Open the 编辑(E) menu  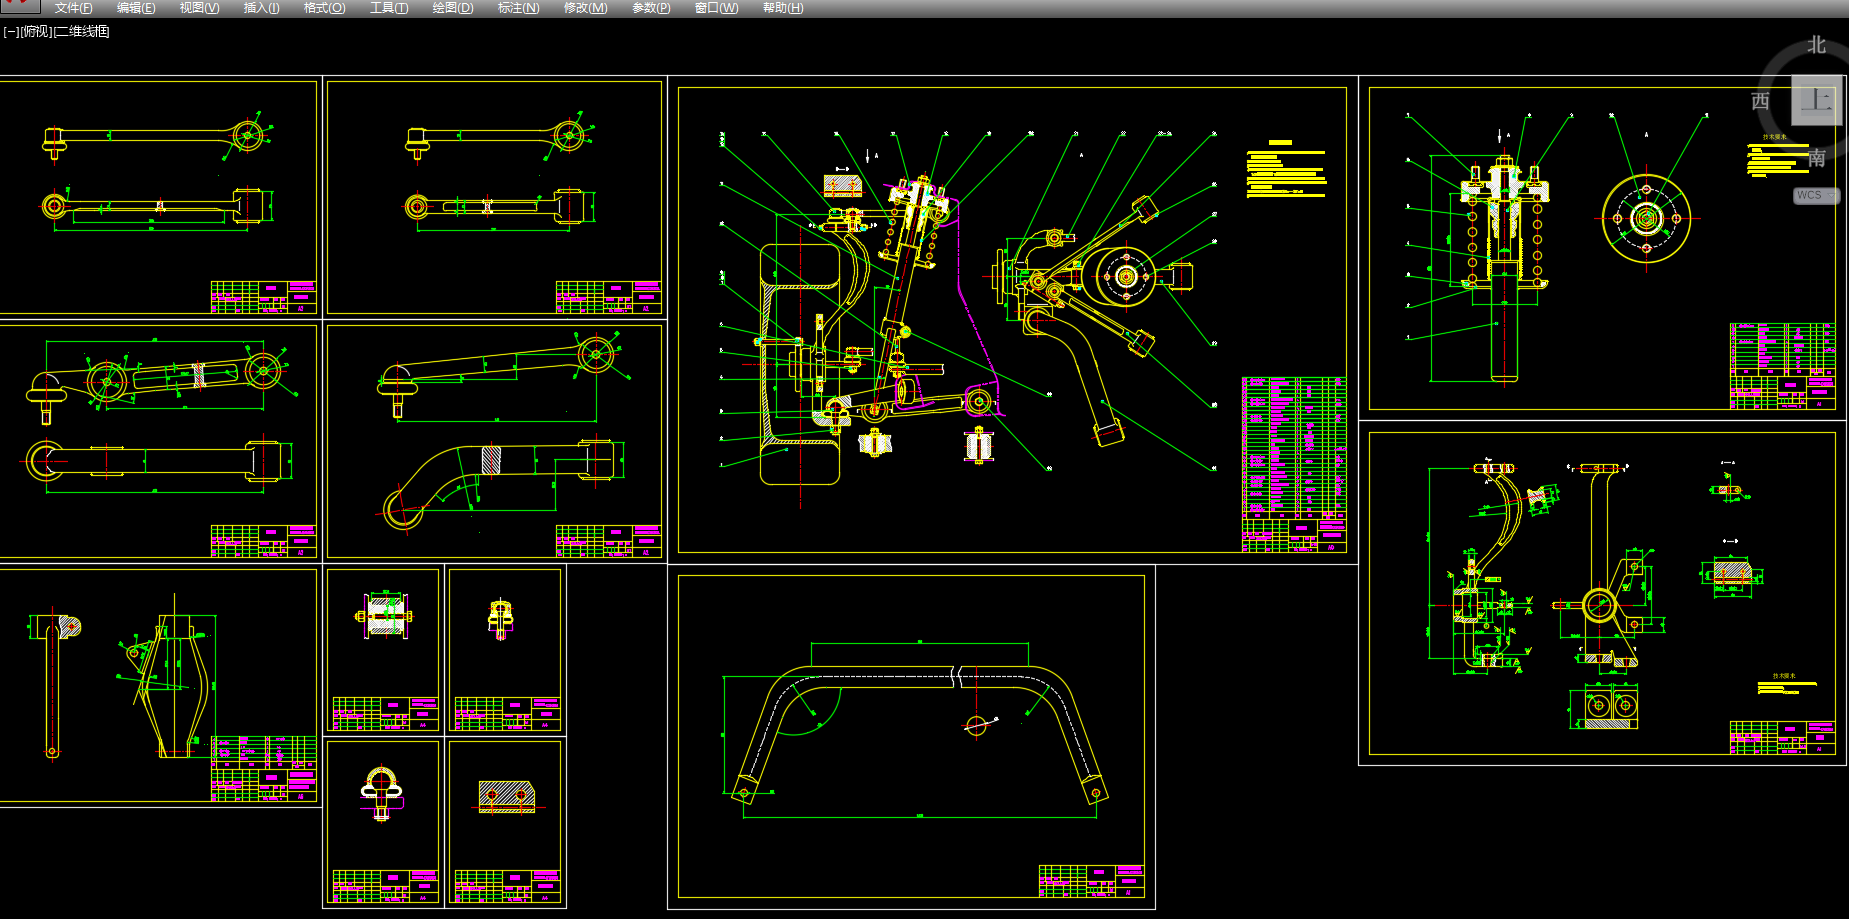tap(136, 8)
